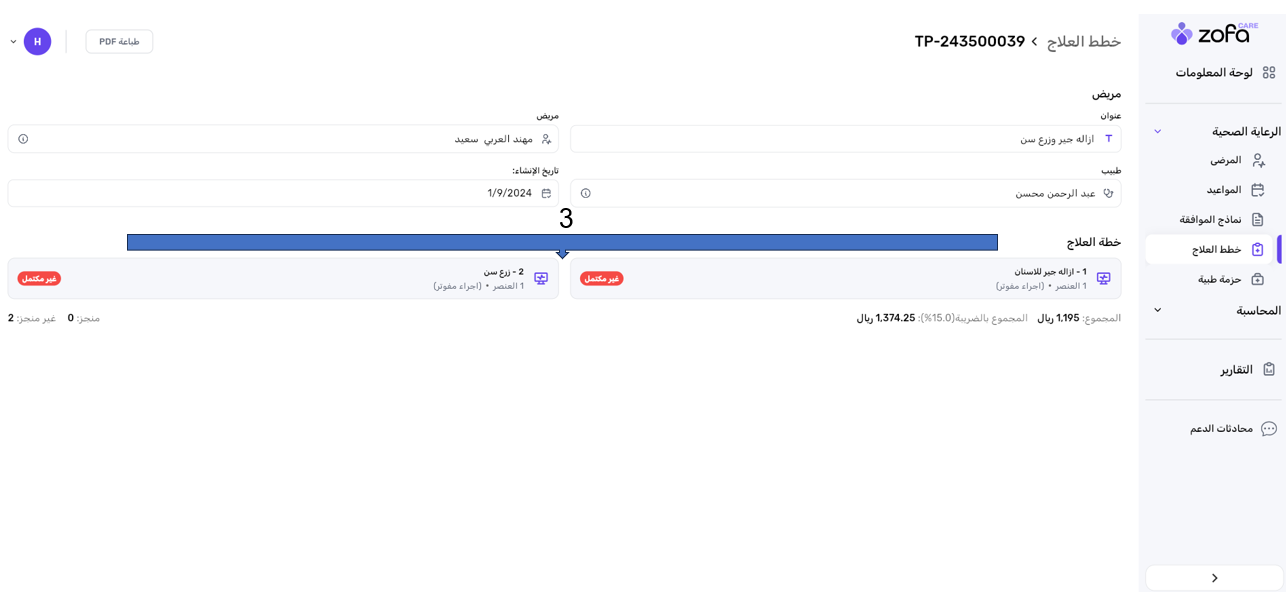Collapse the الرعاية الصحية sidebar section
The width and height of the screenshot is (1286, 592).
coord(1158,132)
